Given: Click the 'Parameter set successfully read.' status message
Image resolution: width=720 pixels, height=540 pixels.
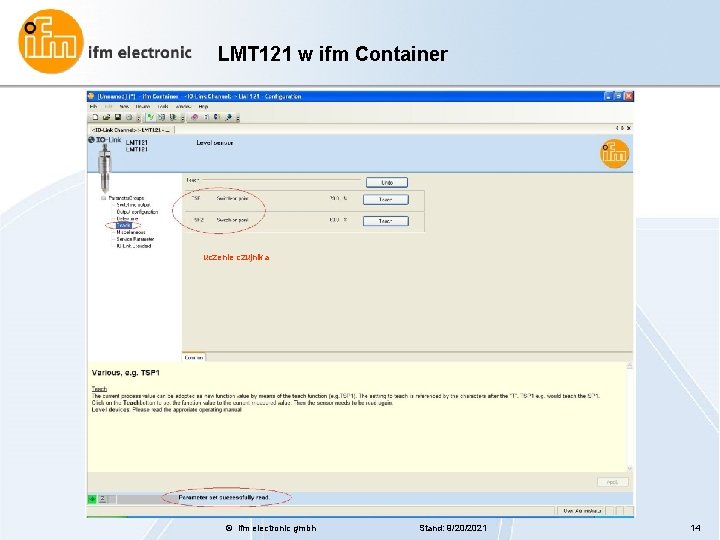Looking at the screenshot, I should [x=224, y=497].
